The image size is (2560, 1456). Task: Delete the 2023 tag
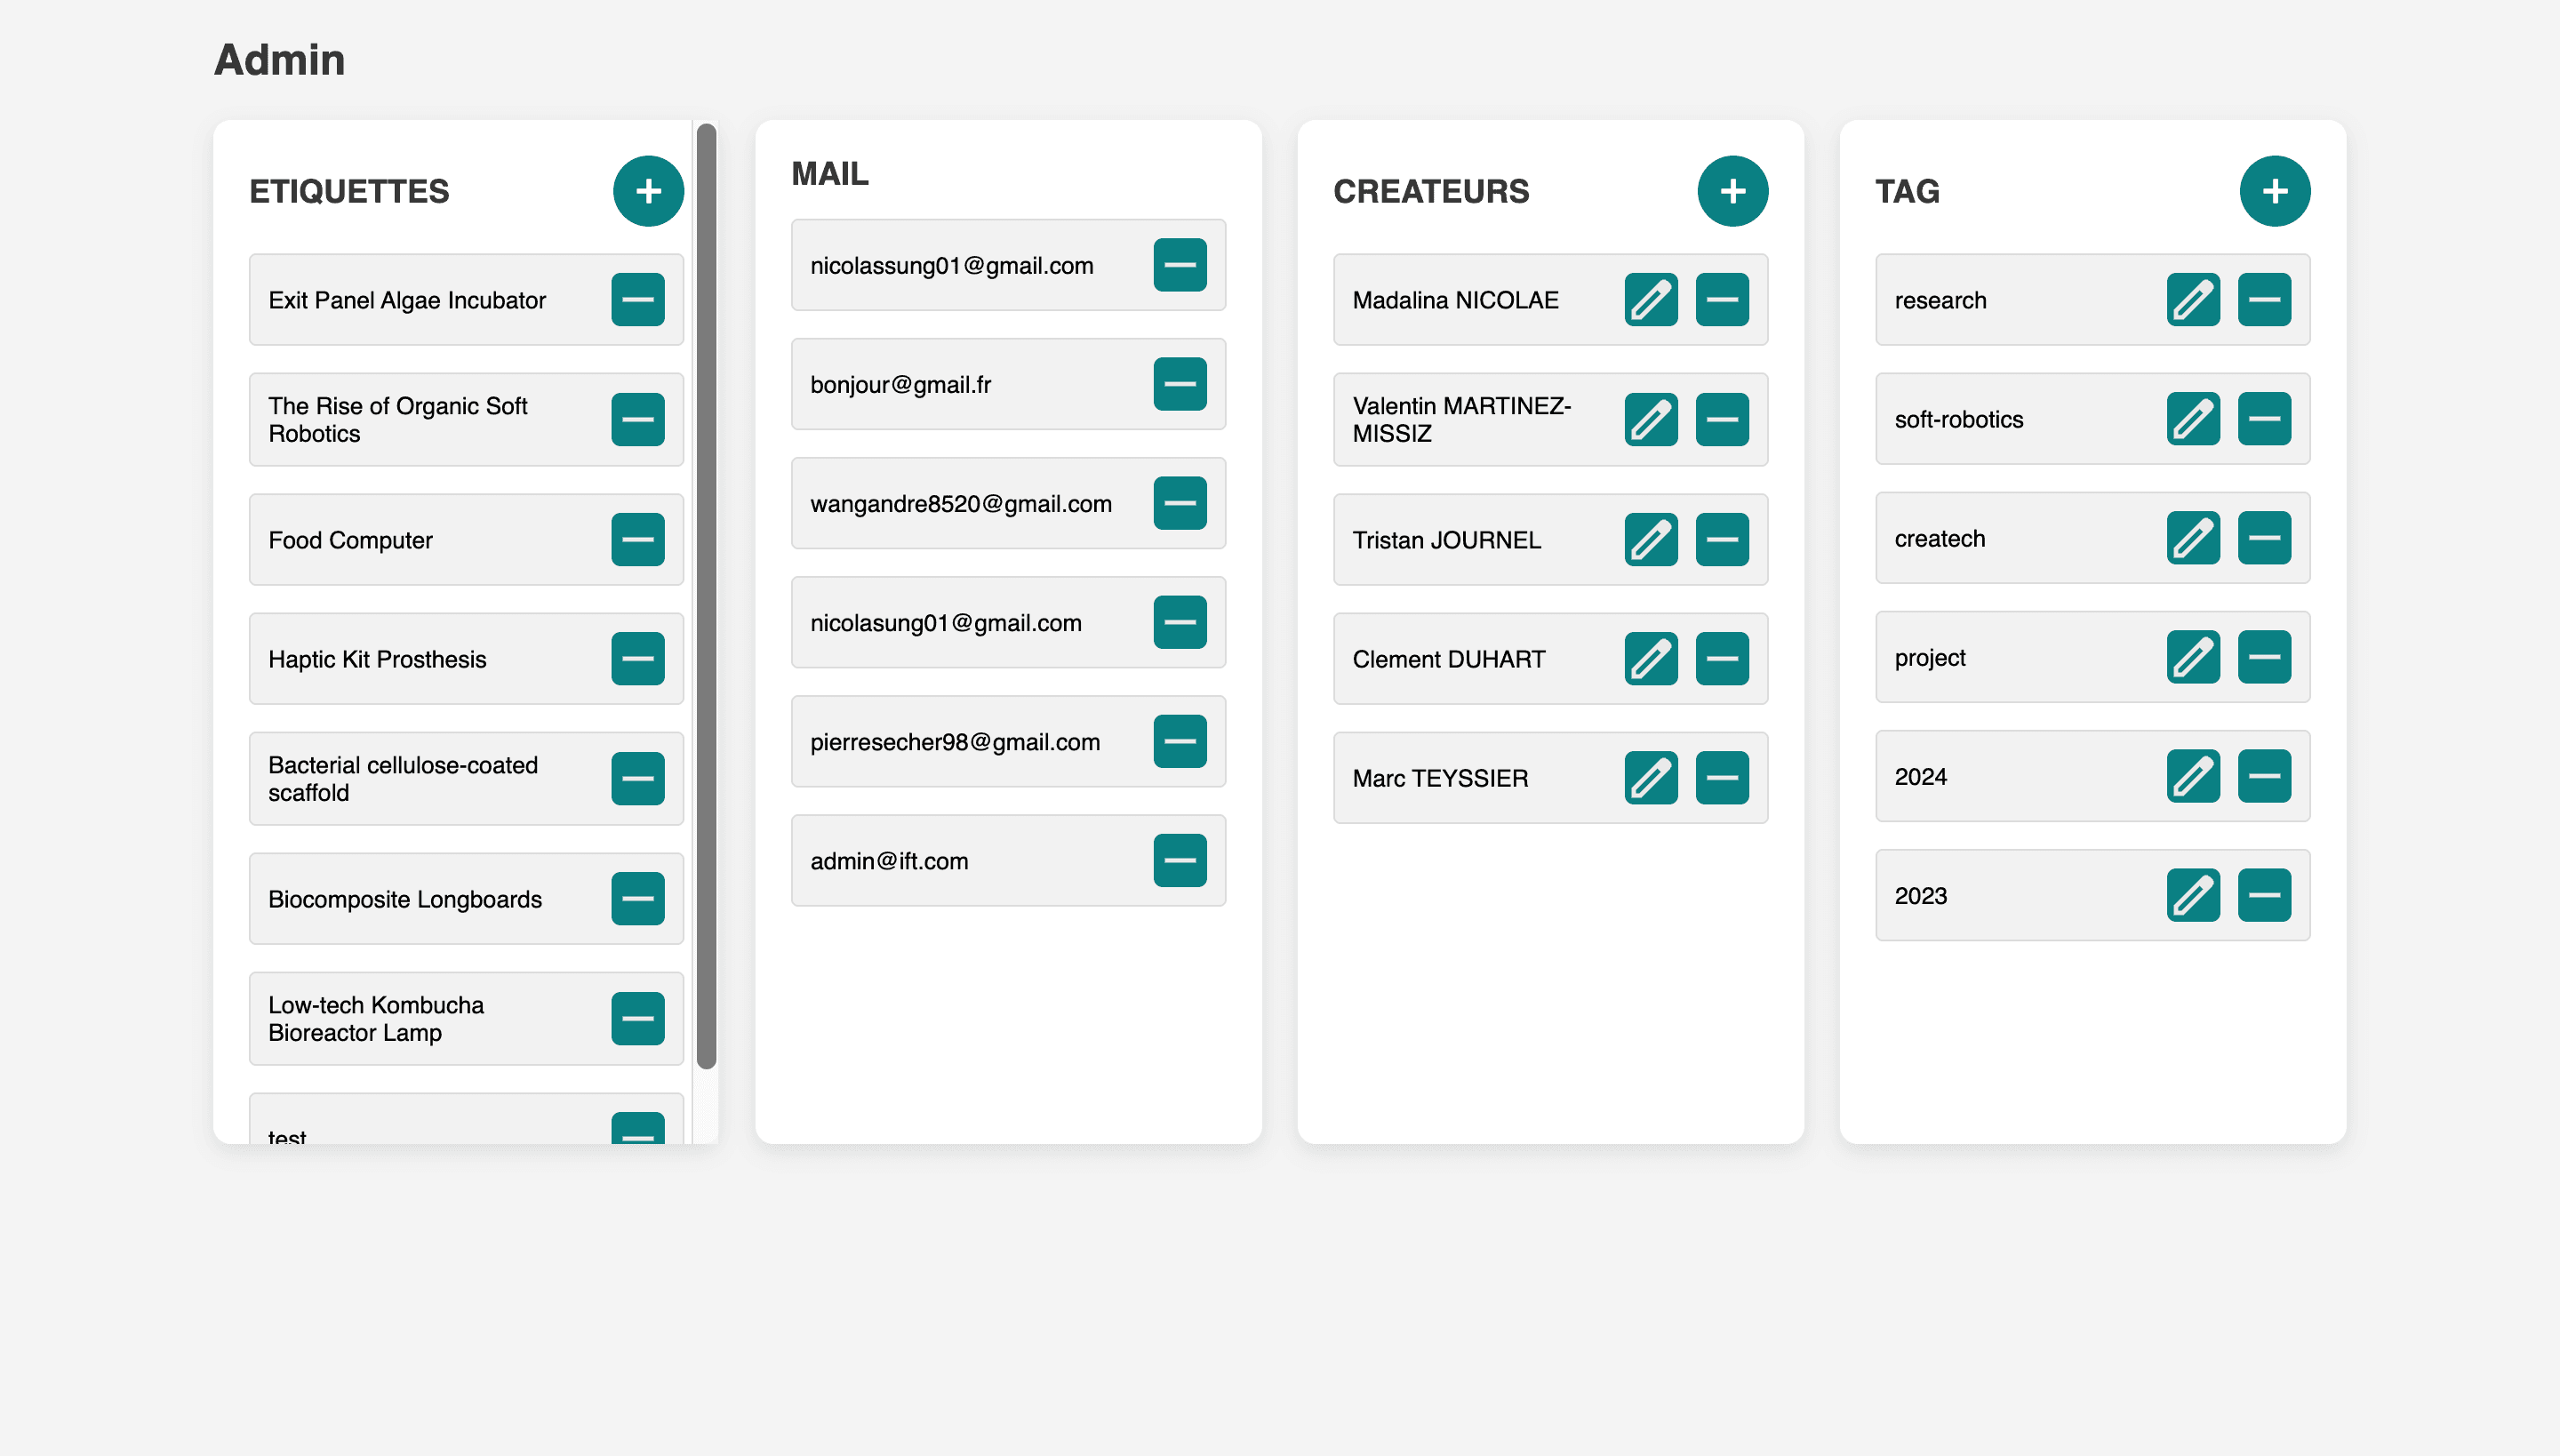pyautogui.click(x=2264, y=896)
